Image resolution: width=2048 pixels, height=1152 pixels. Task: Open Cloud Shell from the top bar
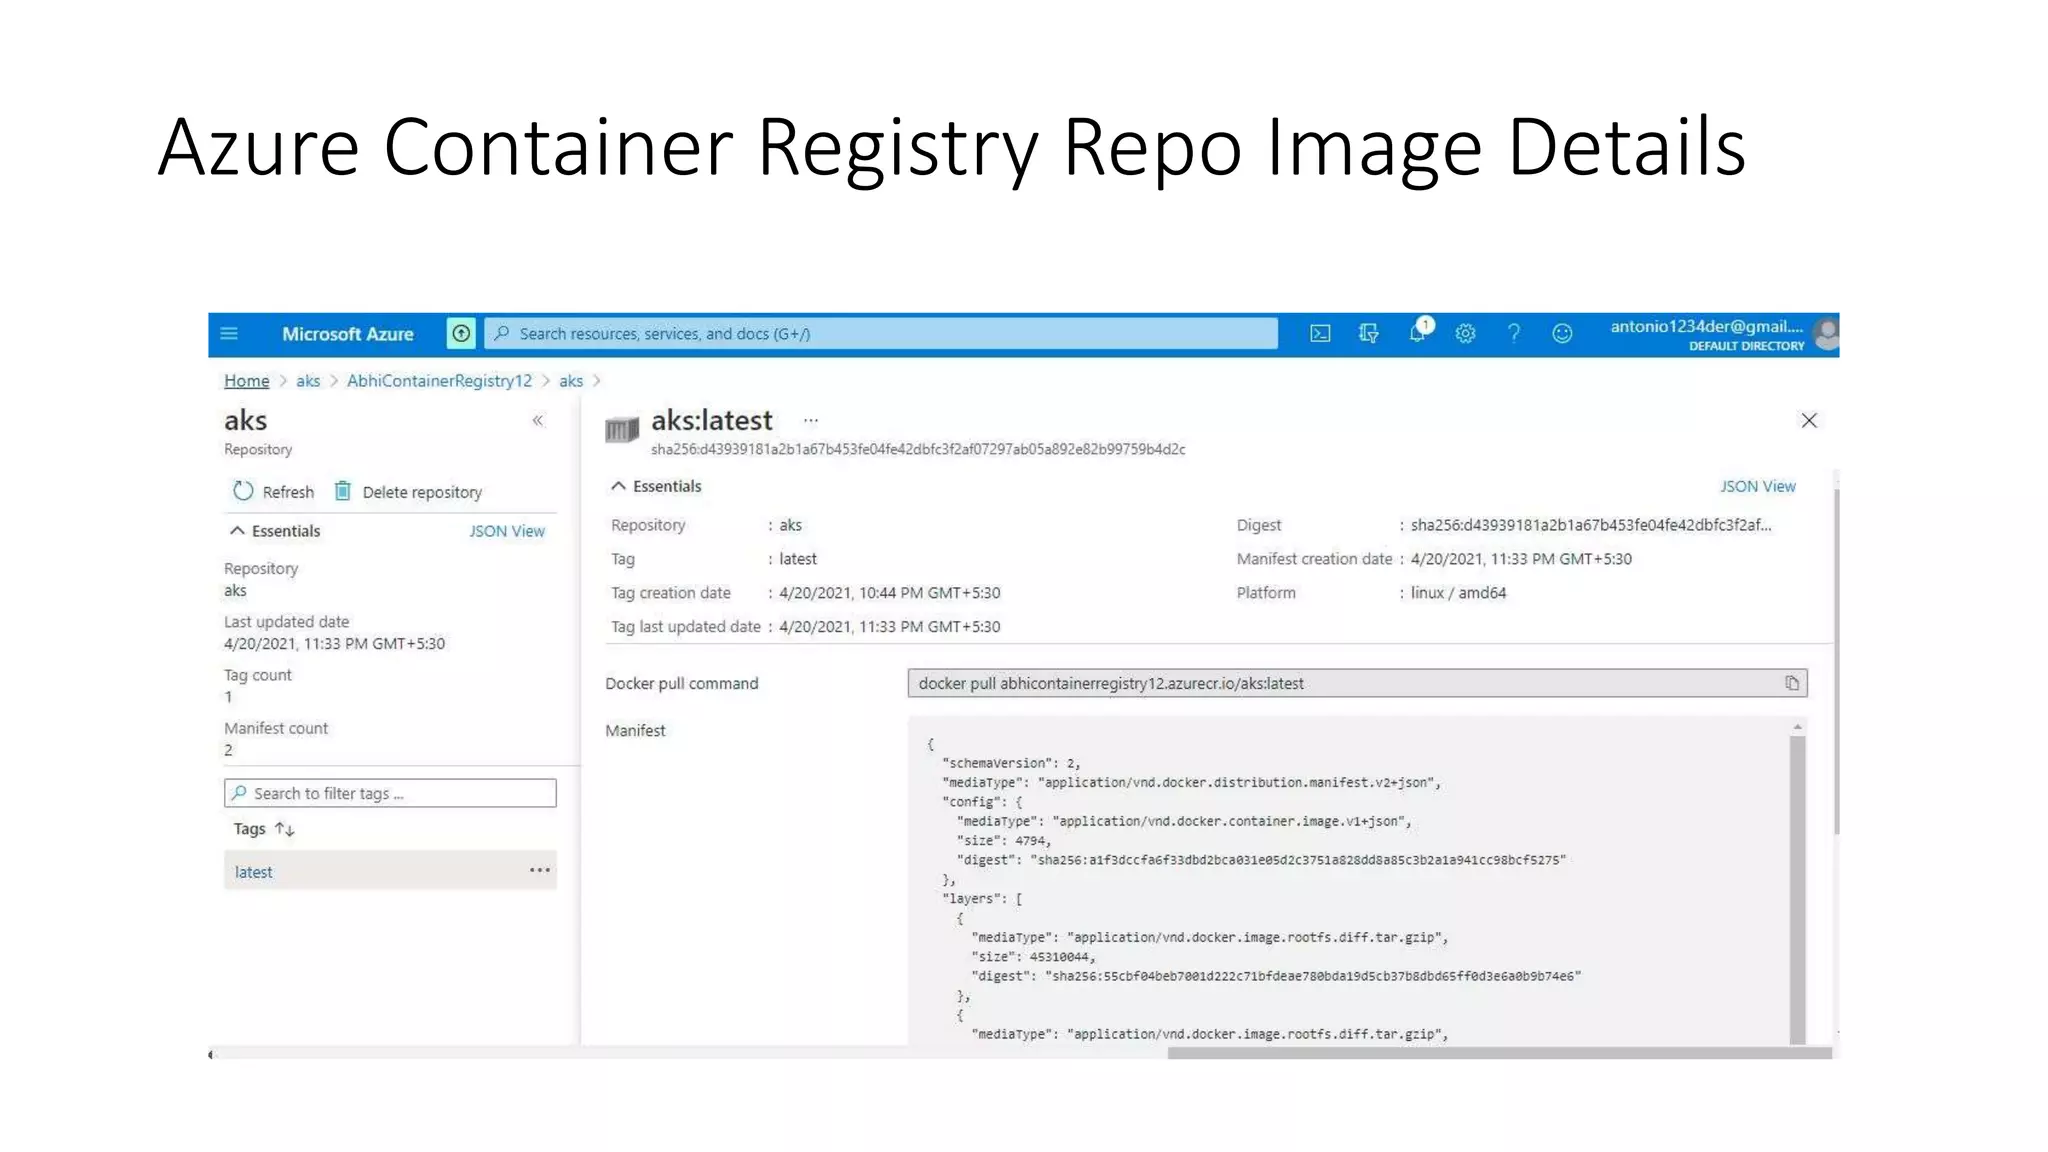pos(1320,334)
